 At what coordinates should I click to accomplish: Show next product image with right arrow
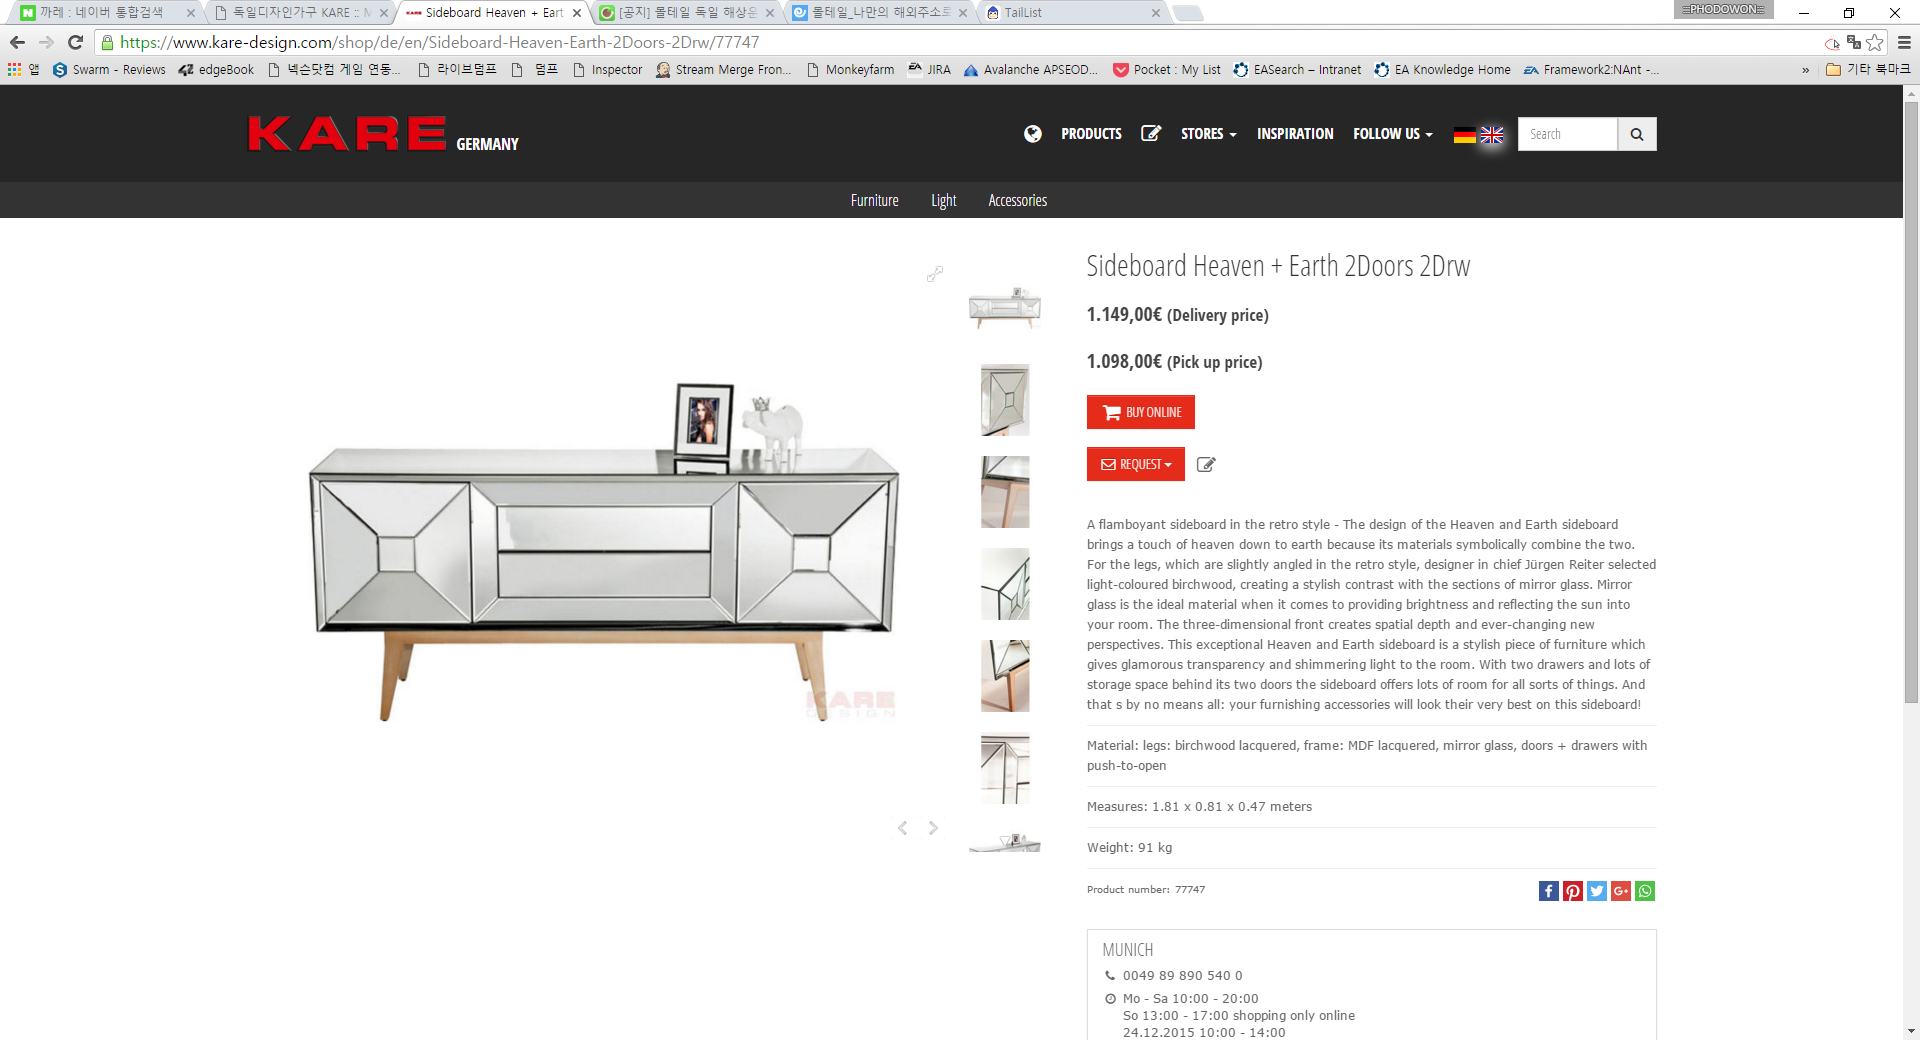933,828
